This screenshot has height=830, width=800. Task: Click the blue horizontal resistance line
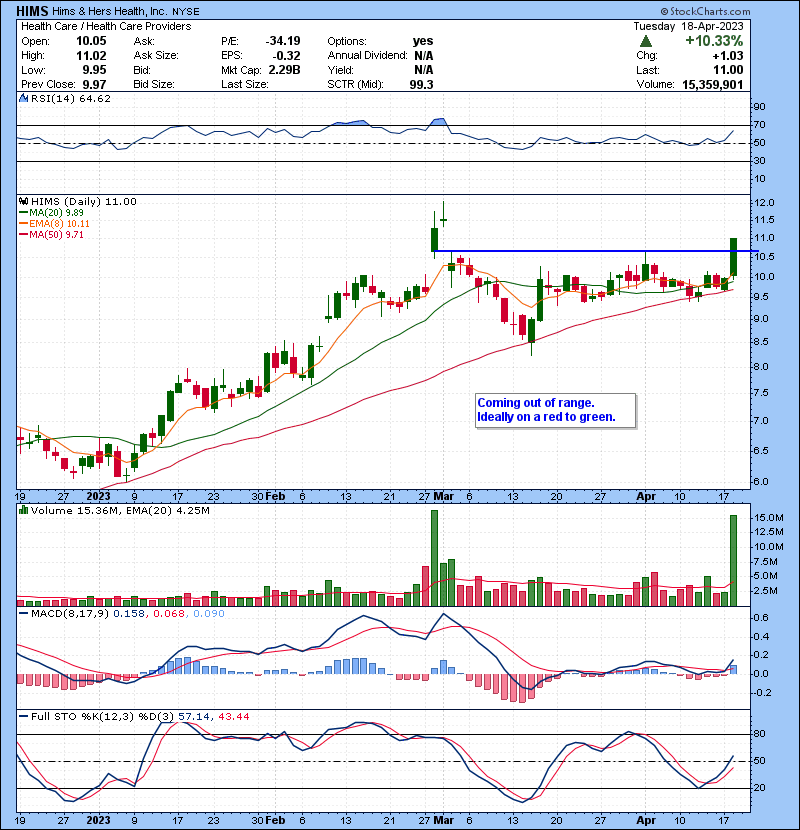[596, 251]
